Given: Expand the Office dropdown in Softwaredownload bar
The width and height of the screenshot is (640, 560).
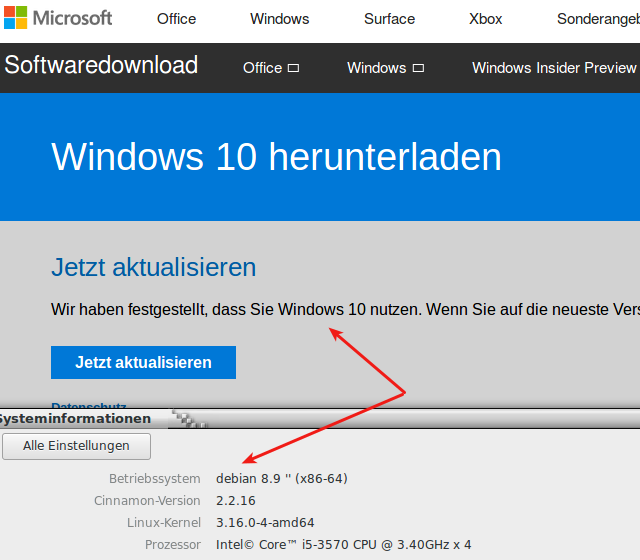Looking at the screenshot, I should coord(271,68).
